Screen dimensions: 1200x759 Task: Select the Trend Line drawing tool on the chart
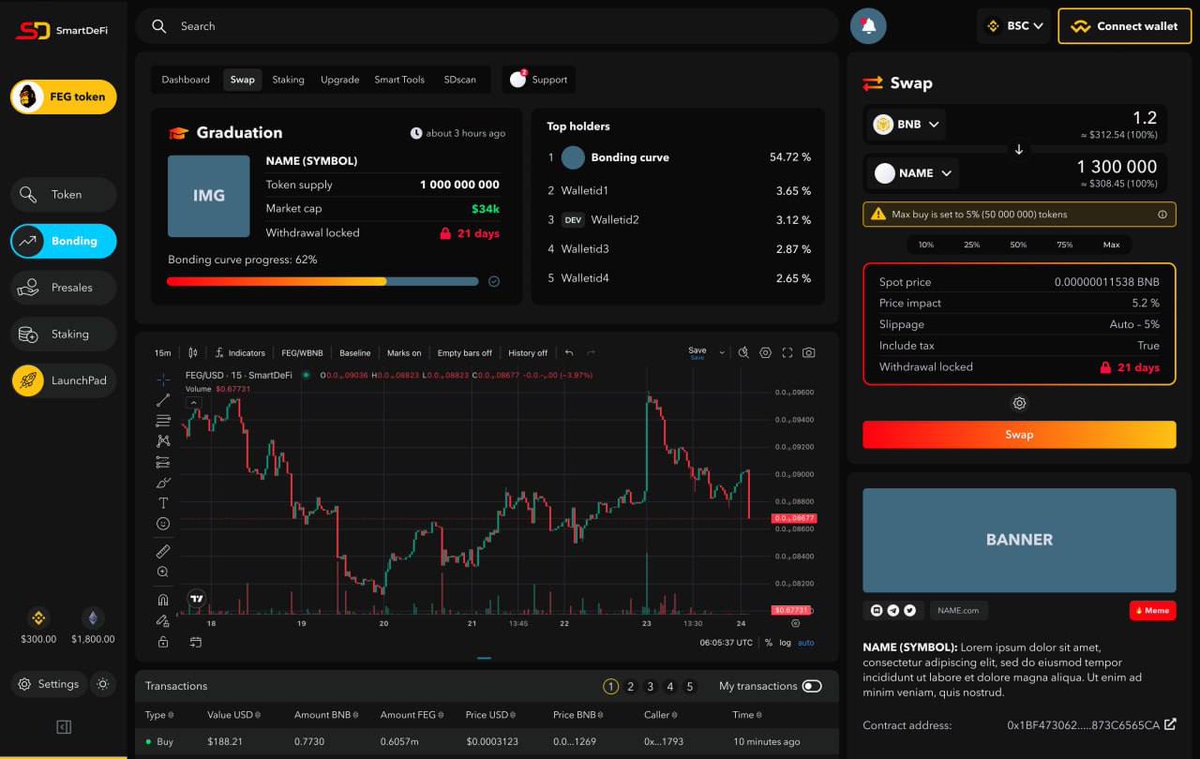tap(163, 398)
